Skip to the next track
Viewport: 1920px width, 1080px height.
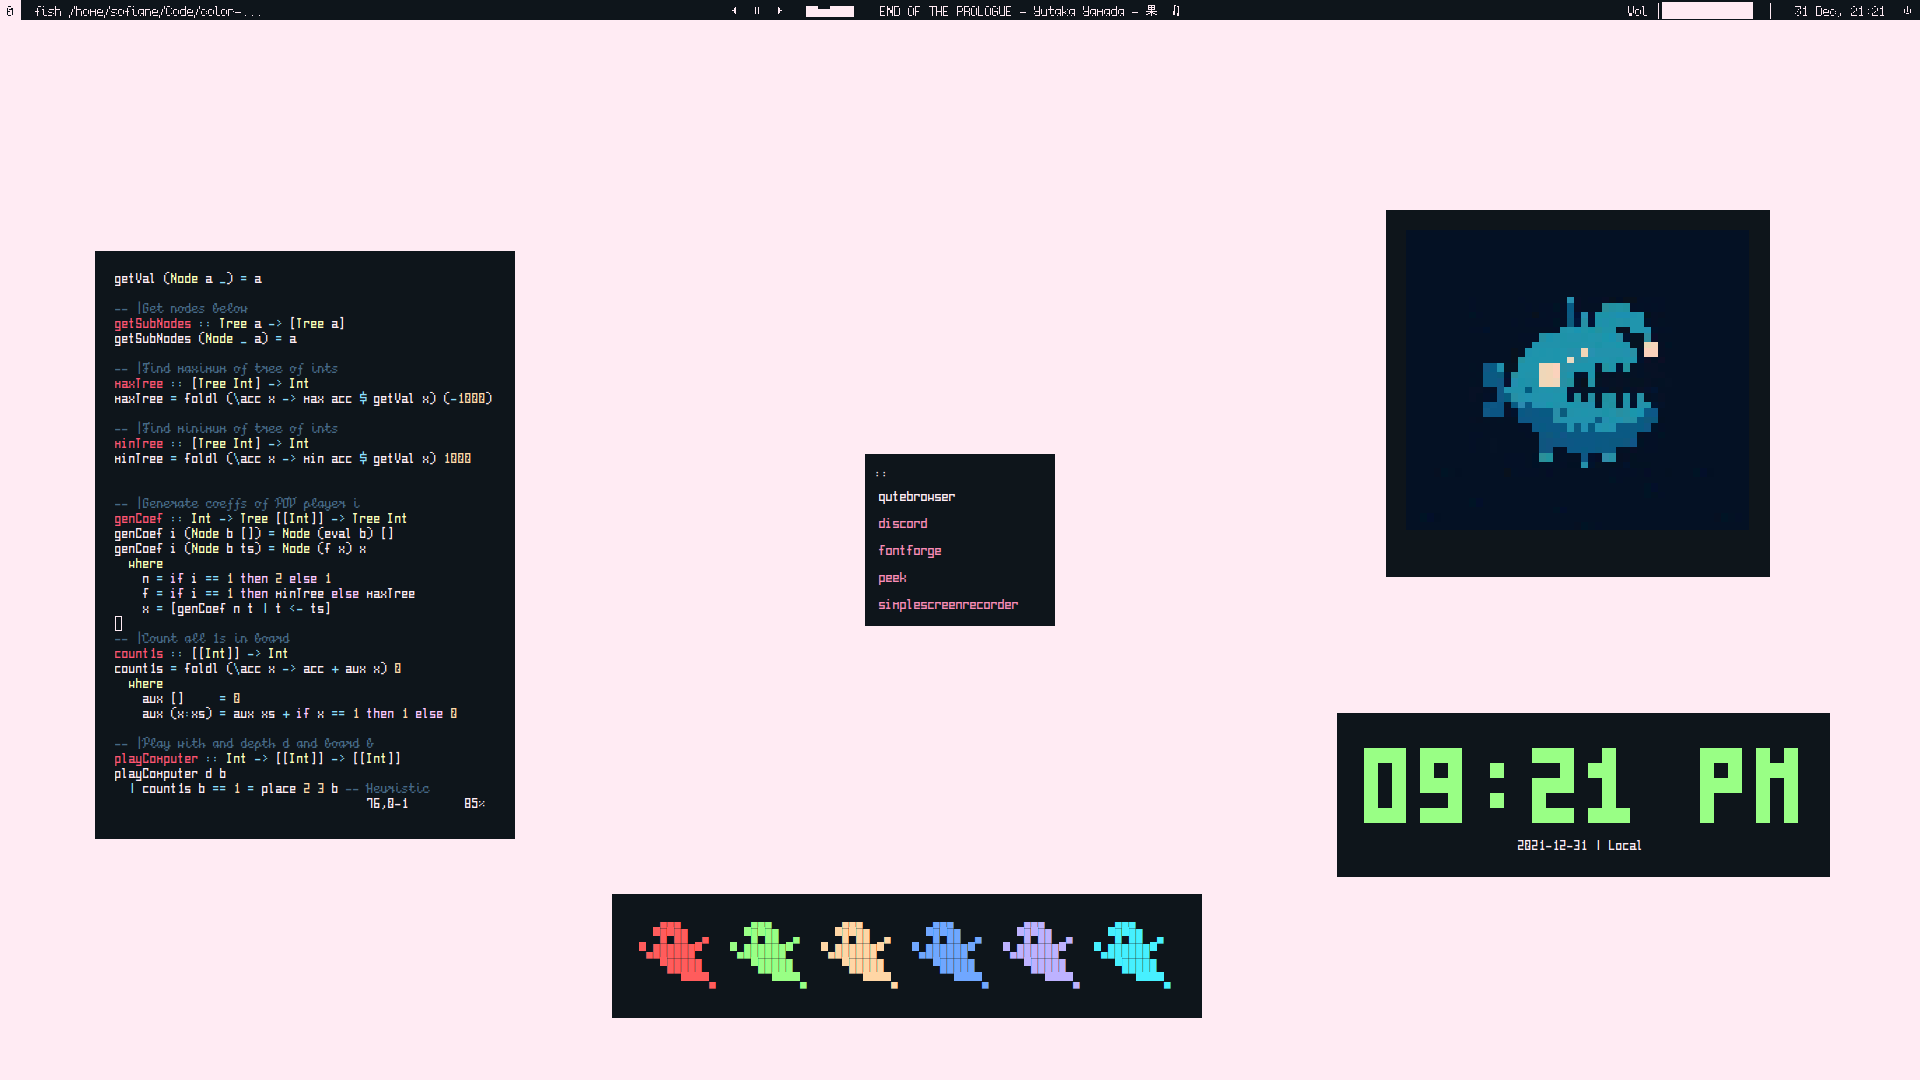pos(780,11)
